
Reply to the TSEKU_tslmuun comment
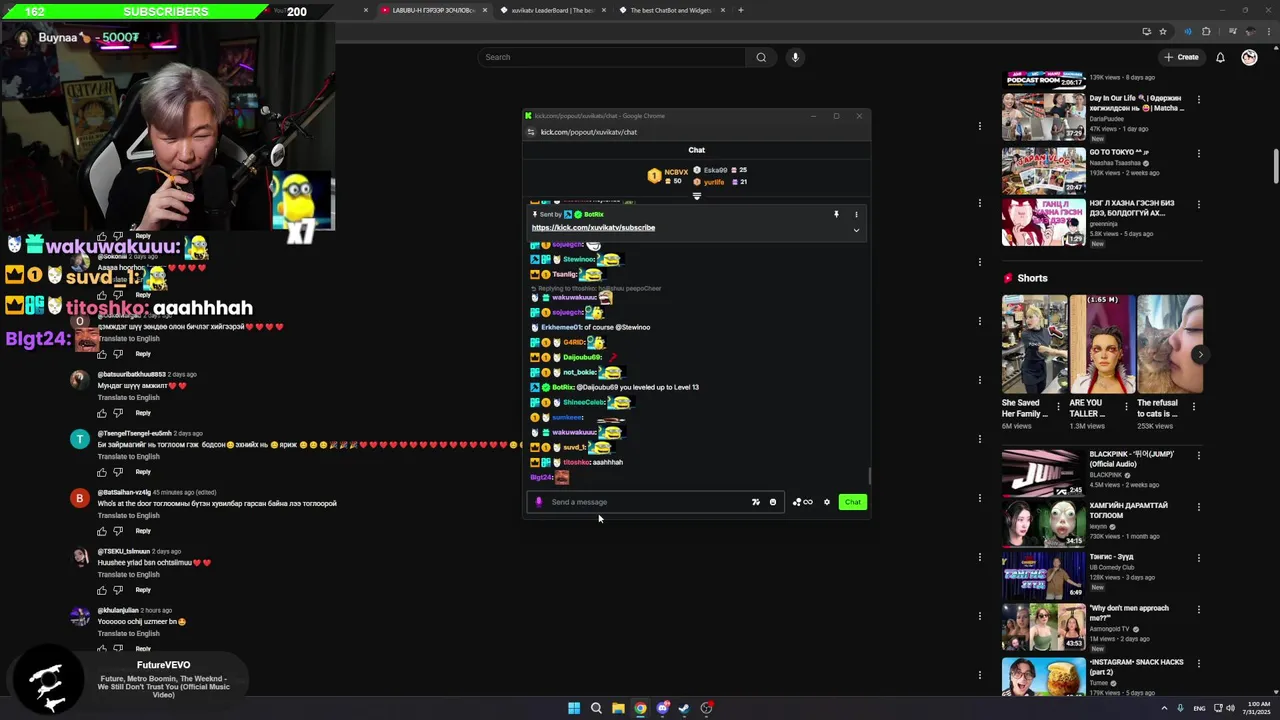click(143, 590)
